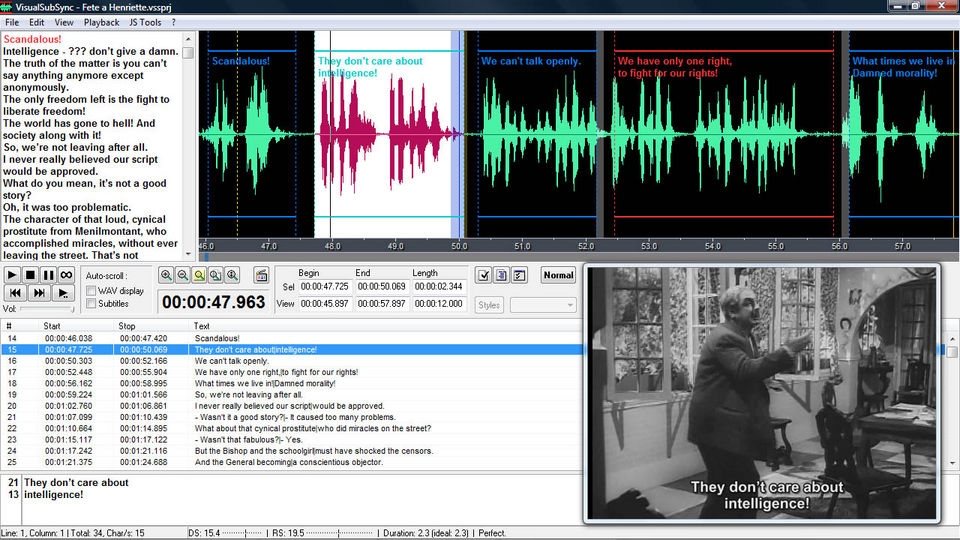Zoom in on the waveform

coord(166,276)
